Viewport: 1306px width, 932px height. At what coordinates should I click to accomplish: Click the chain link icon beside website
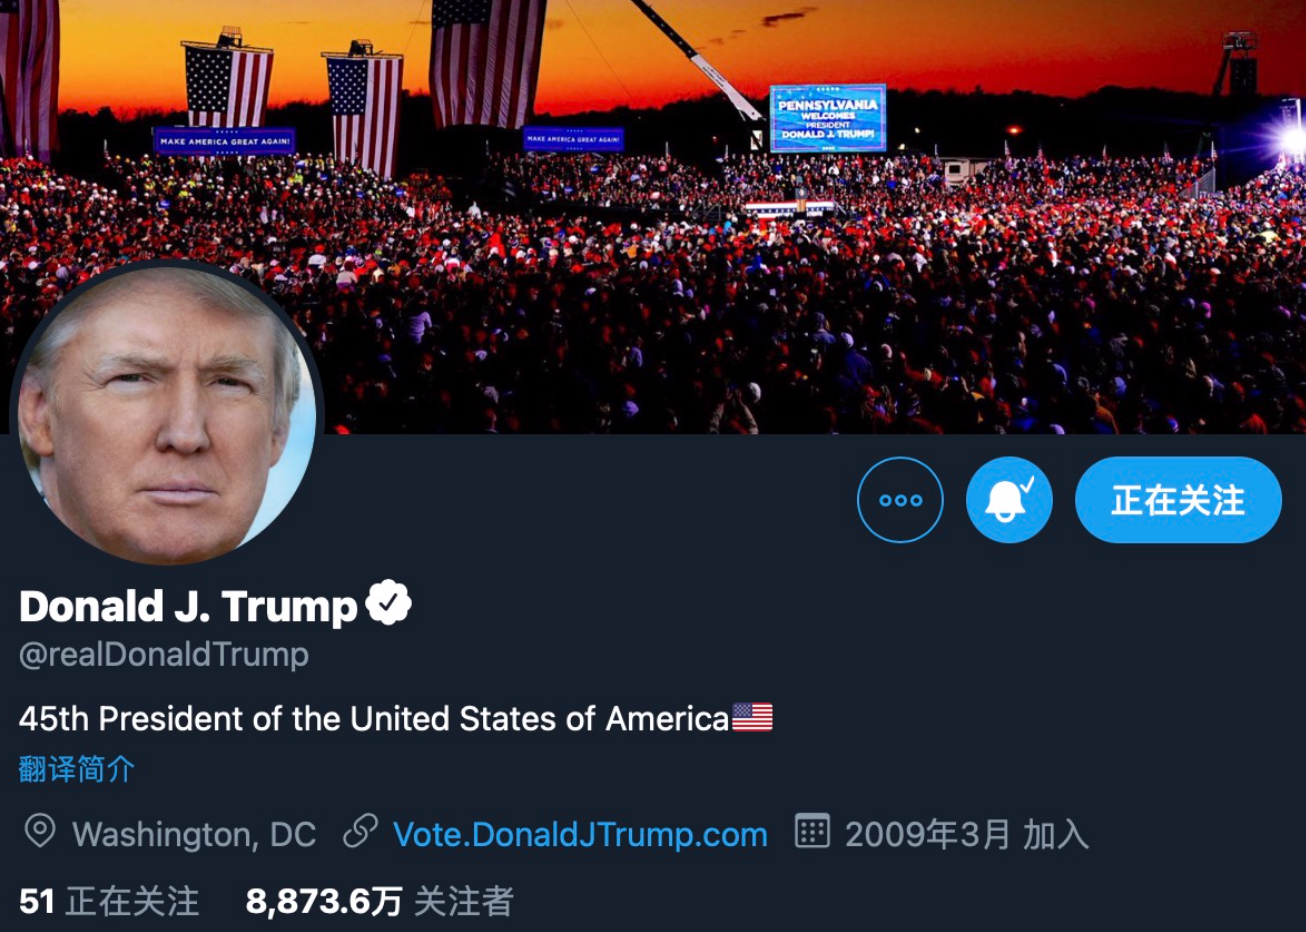point(360,831)
